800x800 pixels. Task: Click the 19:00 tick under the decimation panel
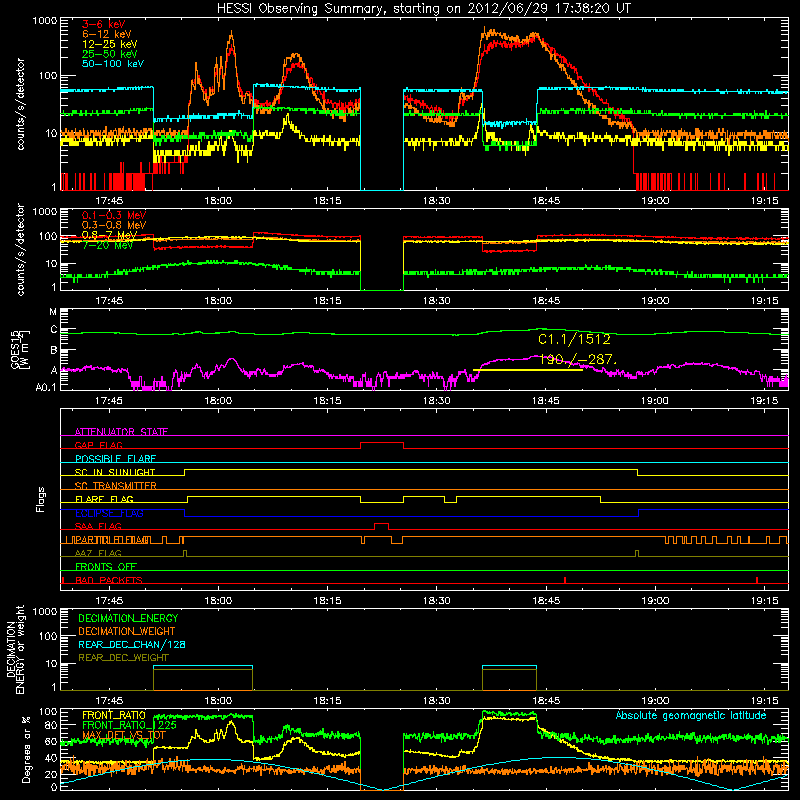click(x=655, y=701)
